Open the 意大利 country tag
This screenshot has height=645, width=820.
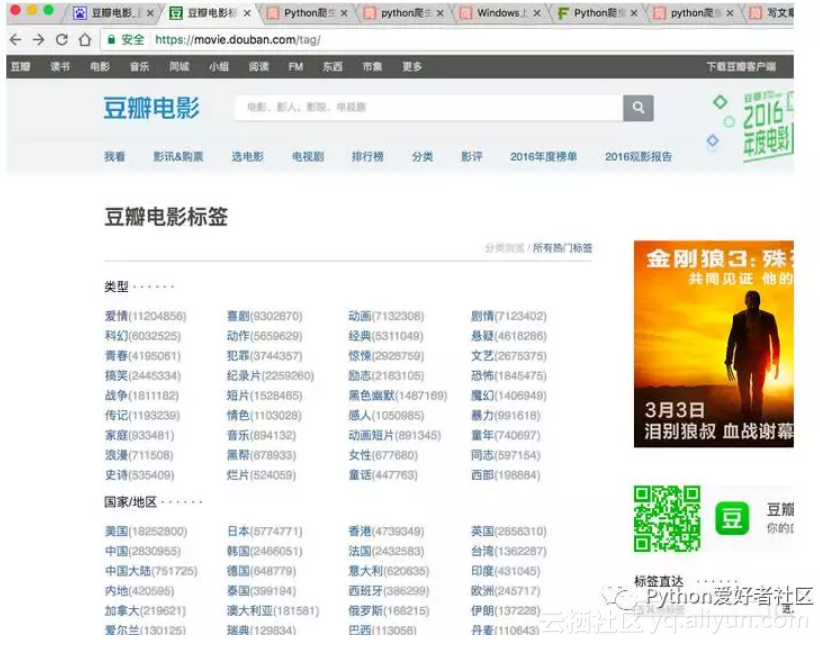(366, 571)
